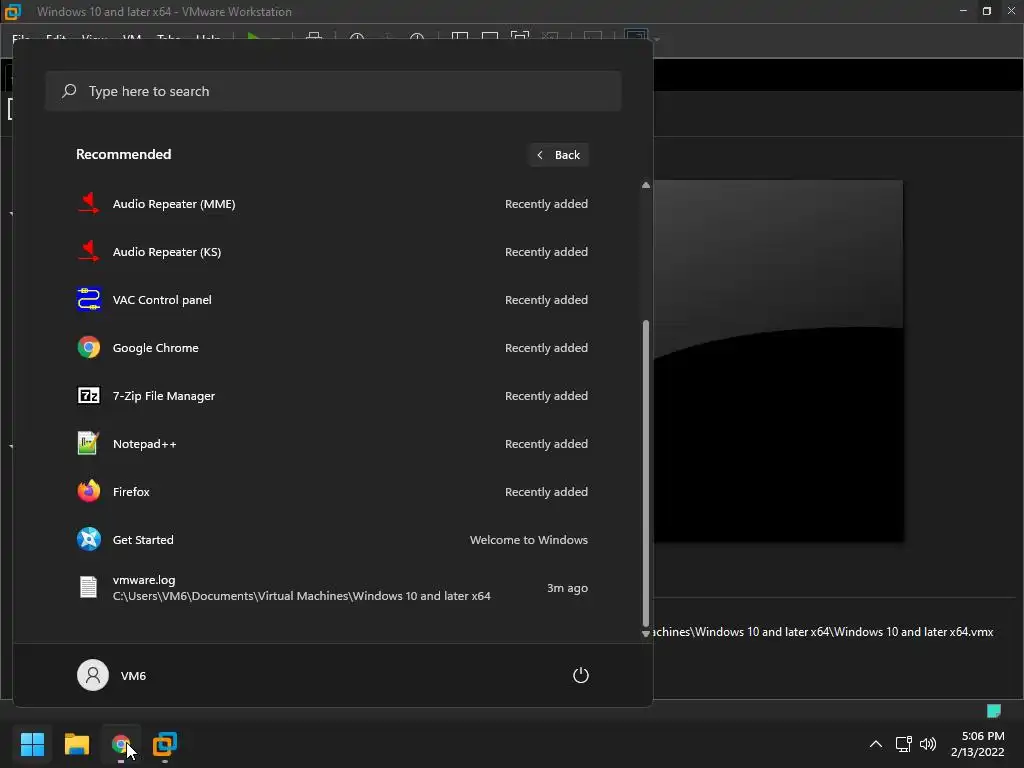Screen dimensions: 1024x768
Task: Click the Start menu power icon
Action: click(x=581, y=675)
